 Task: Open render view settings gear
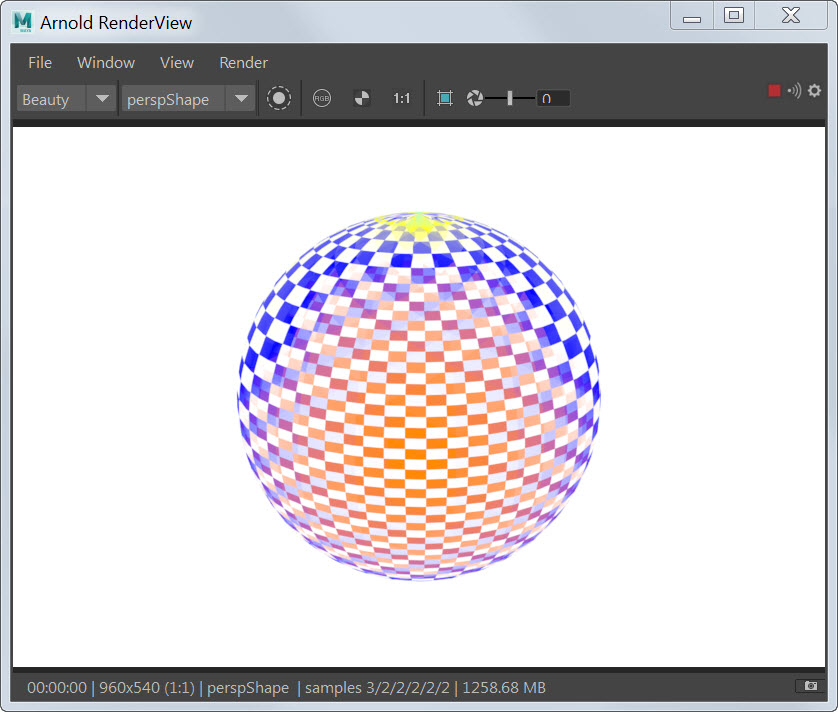[814, 91]
